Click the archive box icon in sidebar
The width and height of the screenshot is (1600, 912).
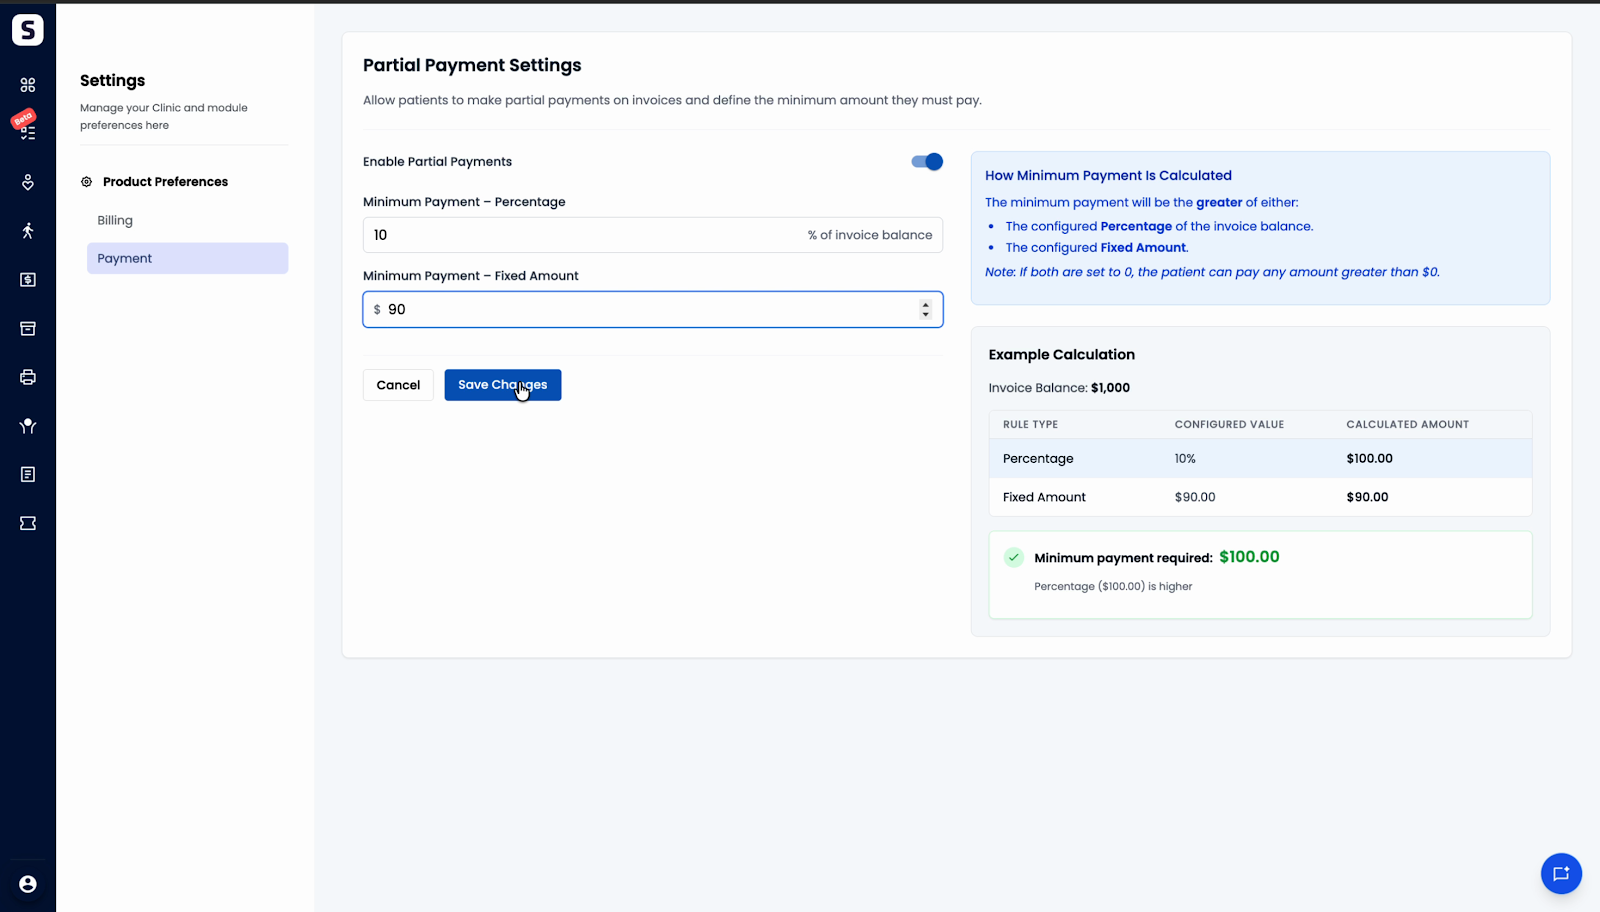(28, 328)
